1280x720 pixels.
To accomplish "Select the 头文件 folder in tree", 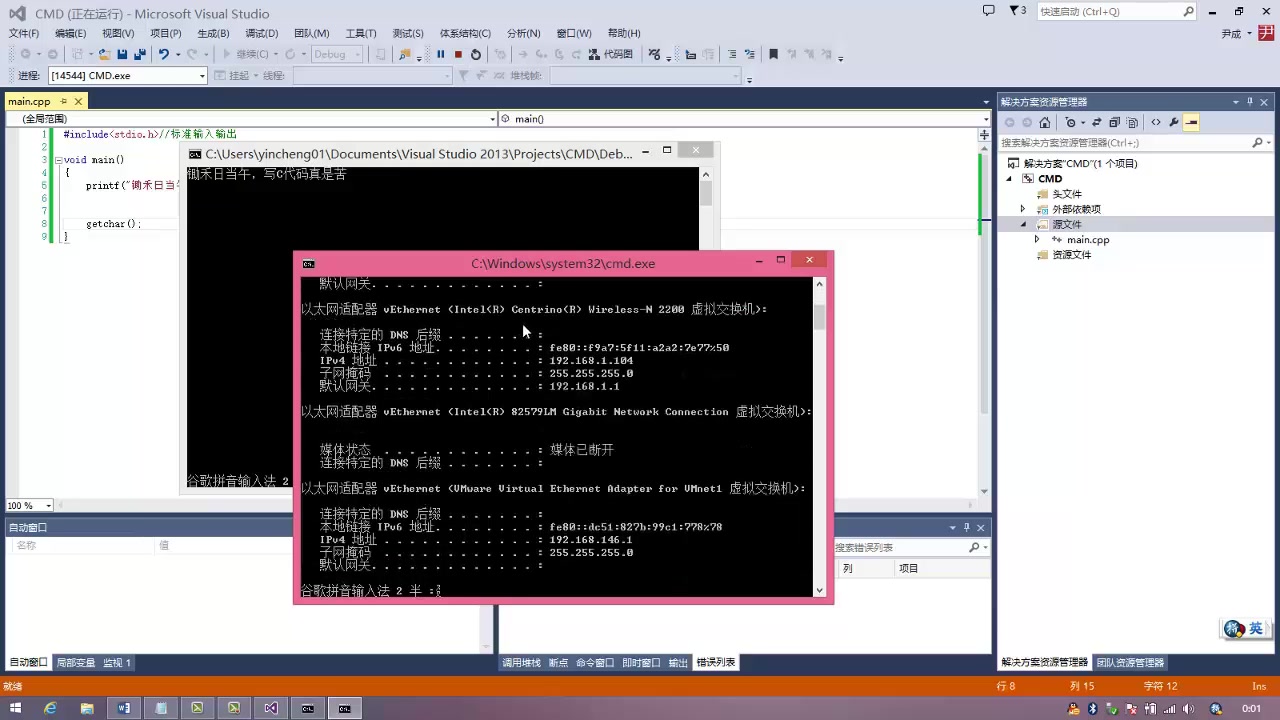I will (1066, 194).
